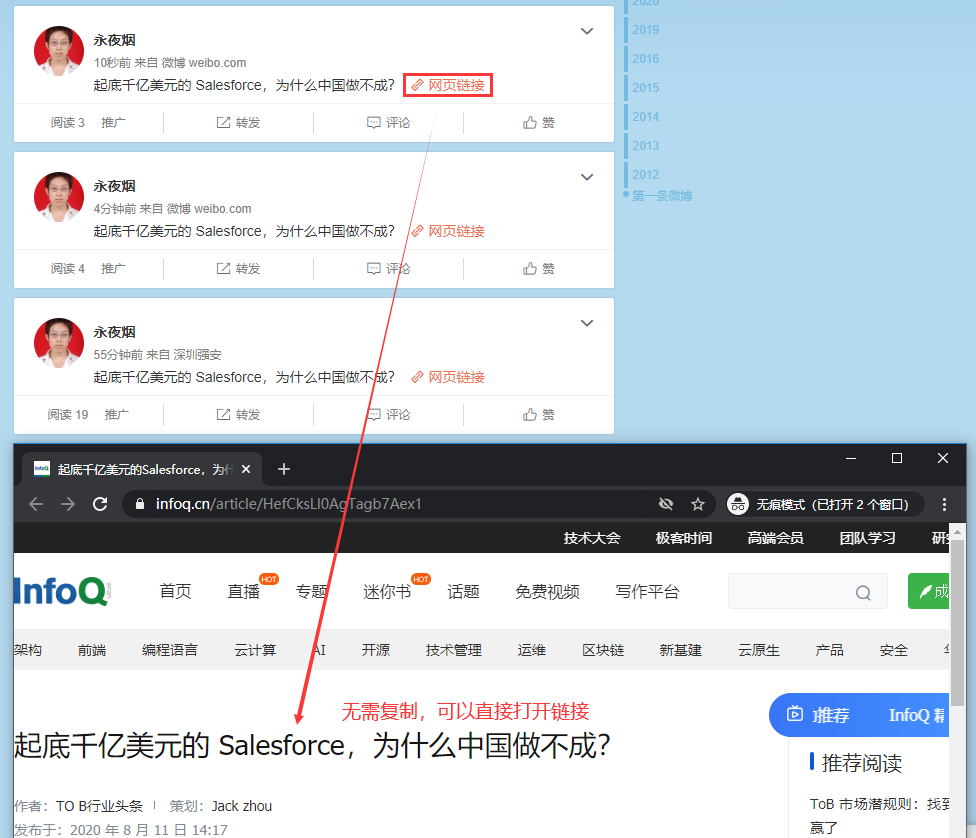Click avatar of 永夜烟 on the 4分钟前 post

(59, 197)
